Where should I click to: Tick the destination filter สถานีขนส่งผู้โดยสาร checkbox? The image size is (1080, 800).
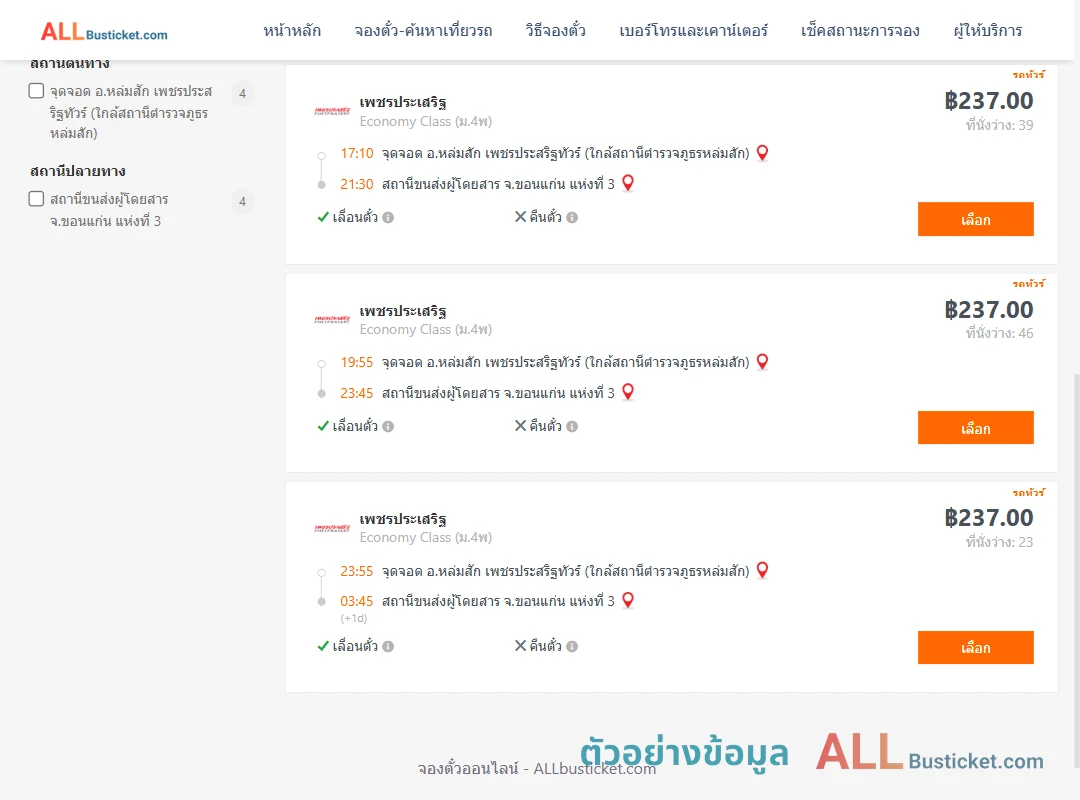(x=37, y=199)
